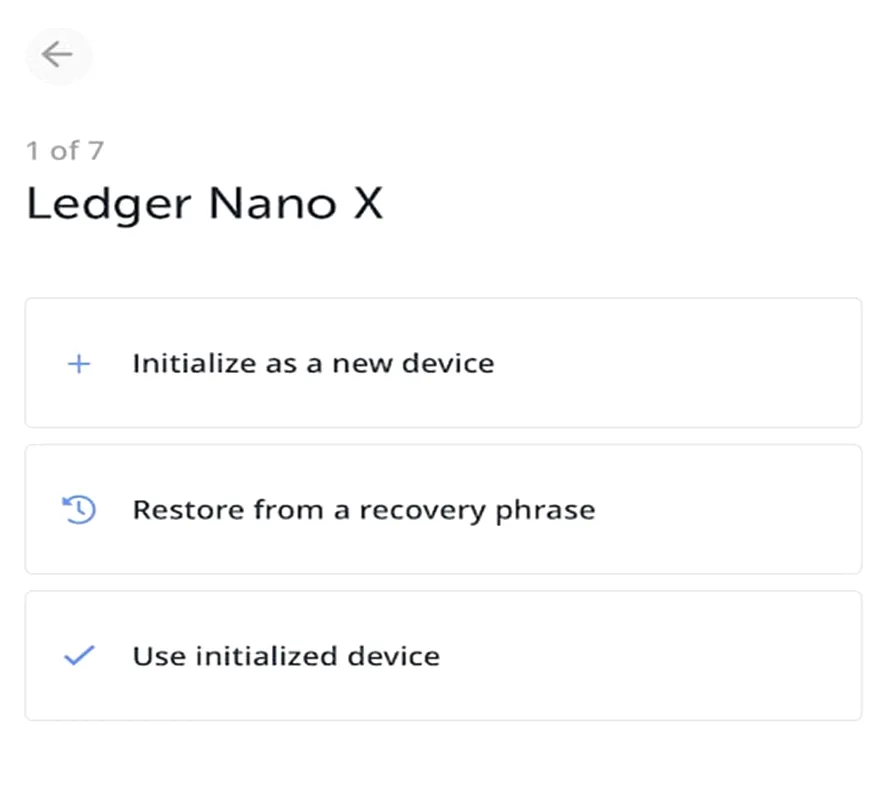Click the "Use initialized device" text
Viewport: 887px width, 787px height.
click(x=286, y=656)
